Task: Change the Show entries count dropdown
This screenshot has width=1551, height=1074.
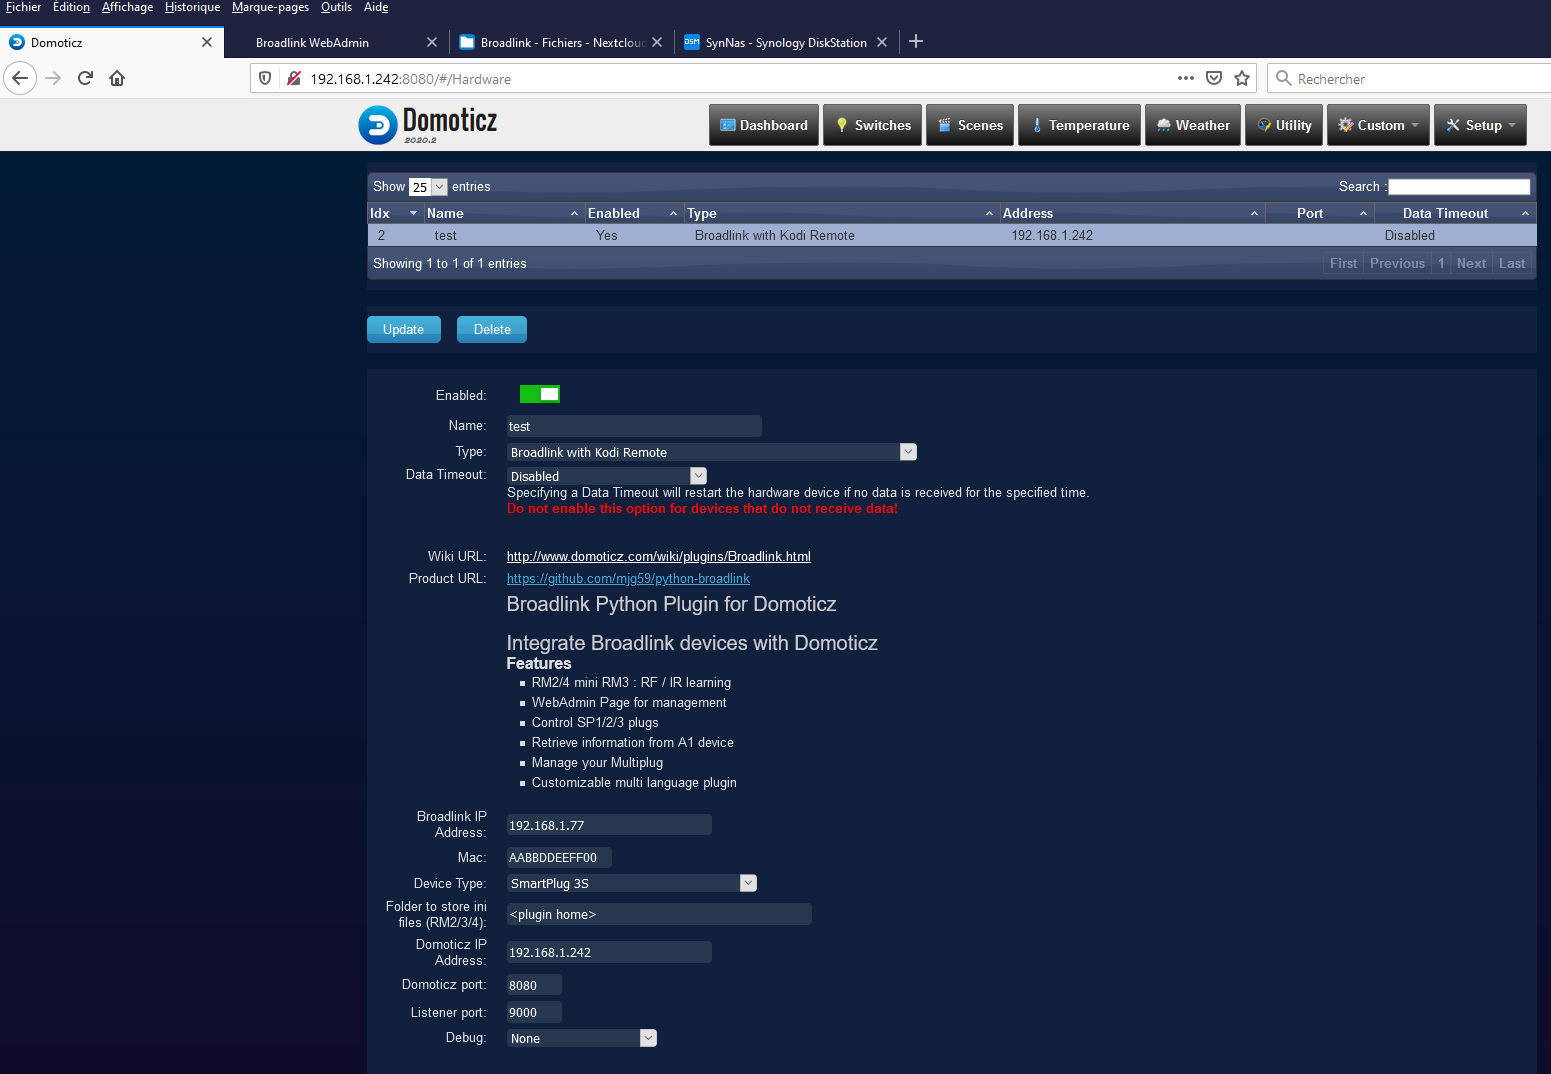Action: point(427,187)
